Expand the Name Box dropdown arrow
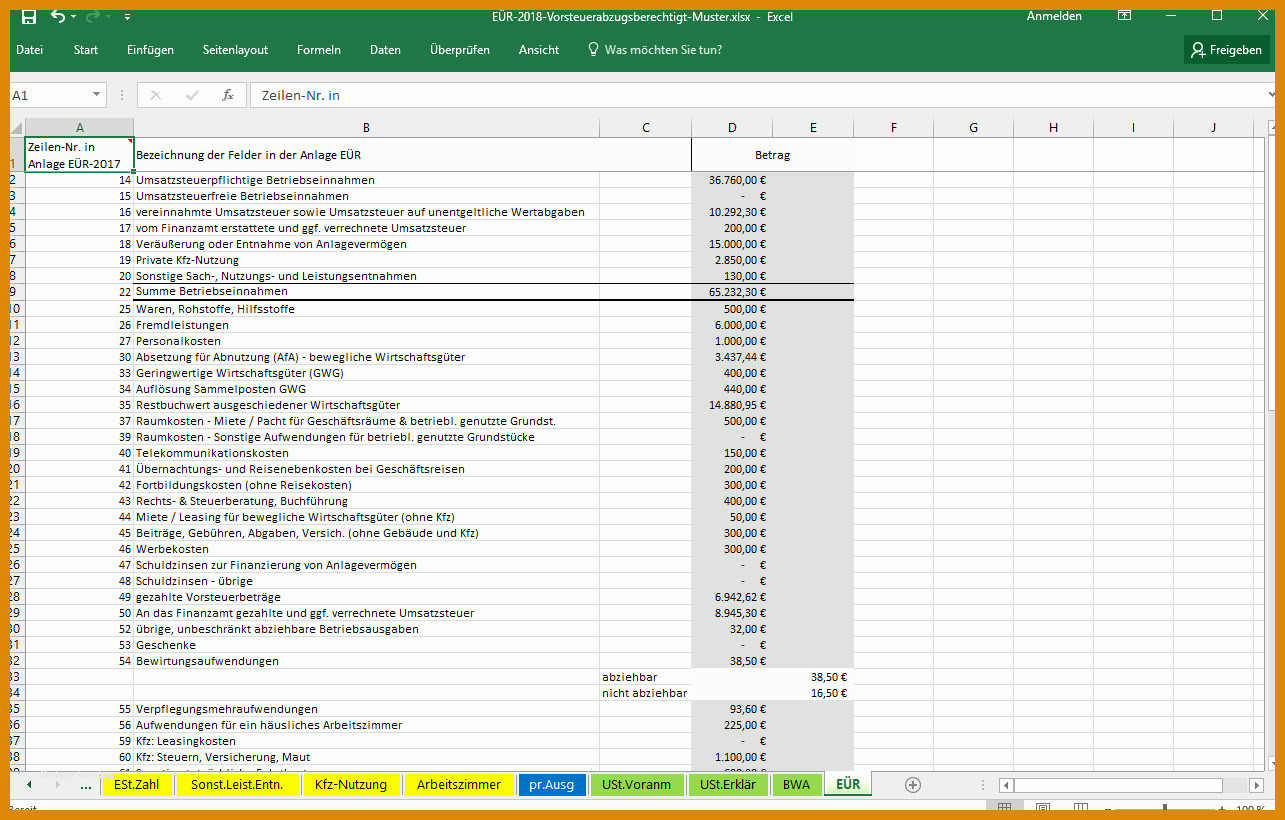 [x=97, y=95]
